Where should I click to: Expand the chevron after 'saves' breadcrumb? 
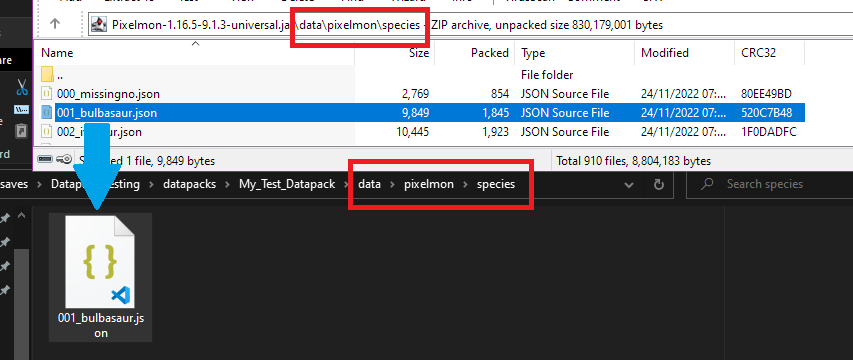click(39, 184)
